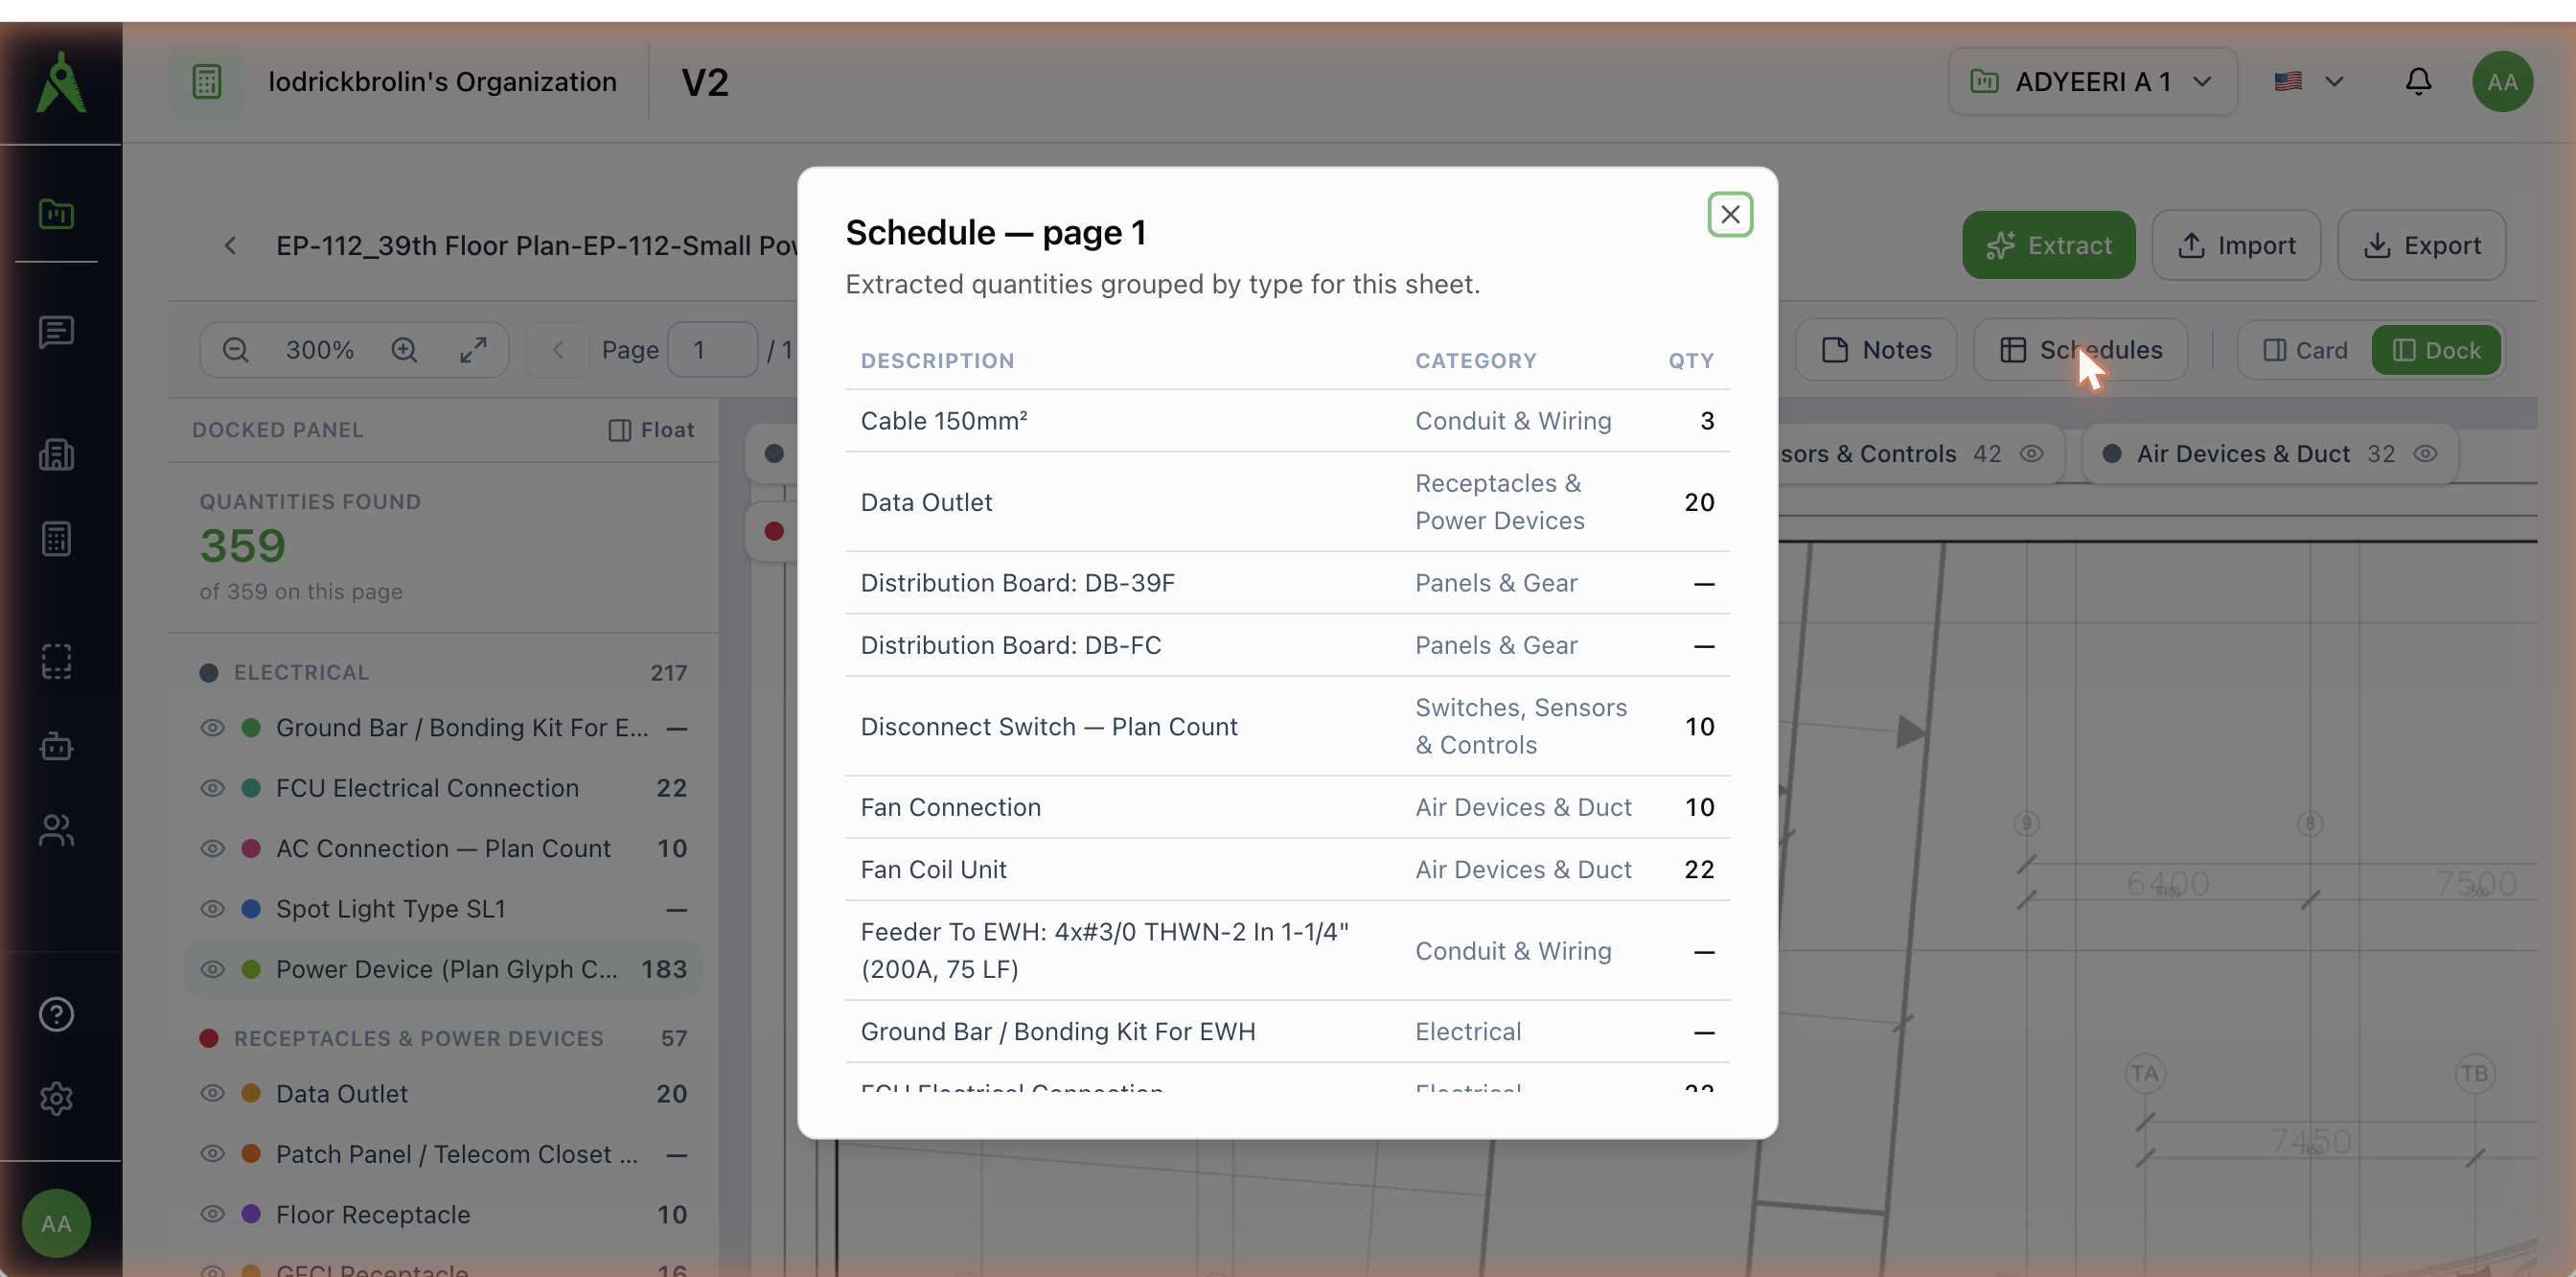Toggle the Air Devices & Duct eye icon

pos(2425,453)
